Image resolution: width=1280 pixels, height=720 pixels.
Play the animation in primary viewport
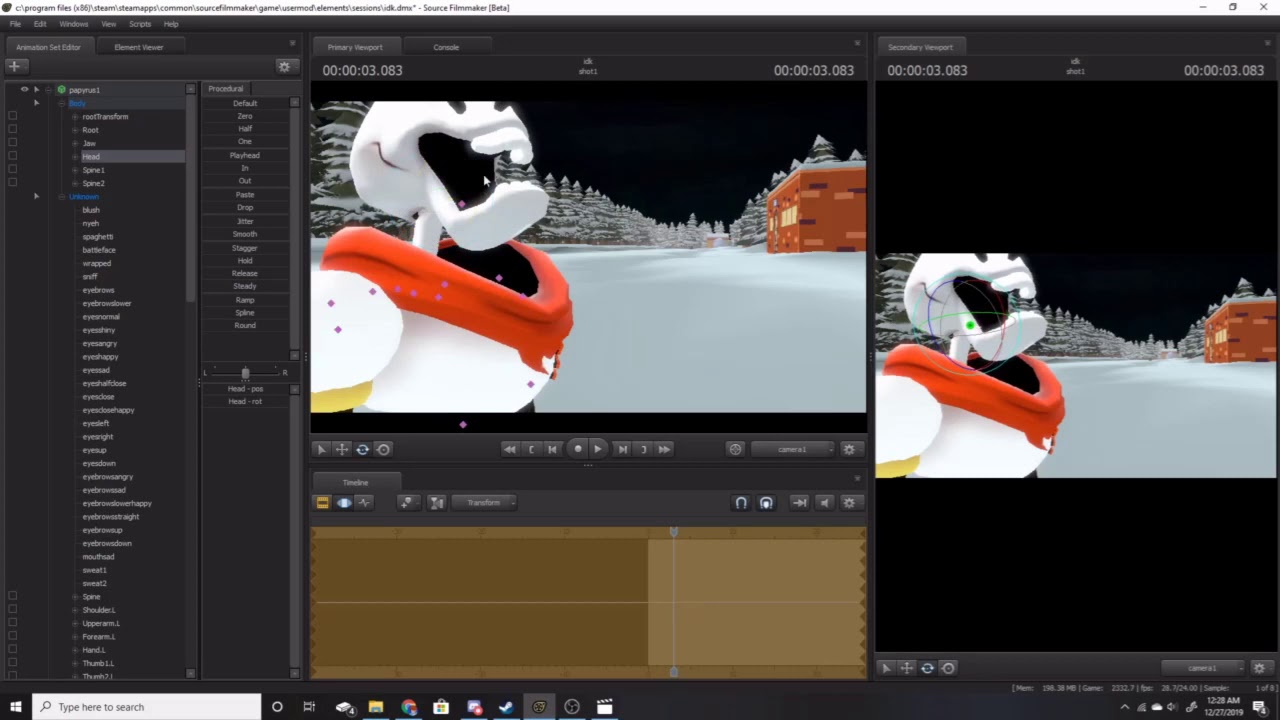tap(598, 449)
